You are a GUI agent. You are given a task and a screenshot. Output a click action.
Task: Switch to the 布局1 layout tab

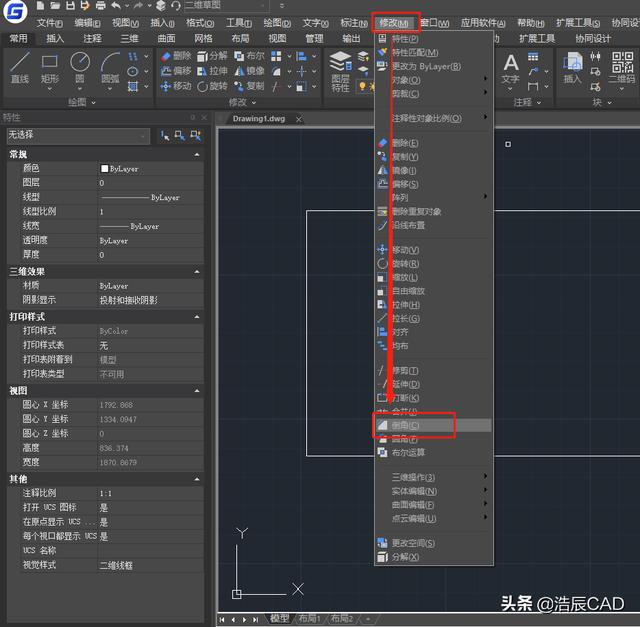tap(309, 618)
